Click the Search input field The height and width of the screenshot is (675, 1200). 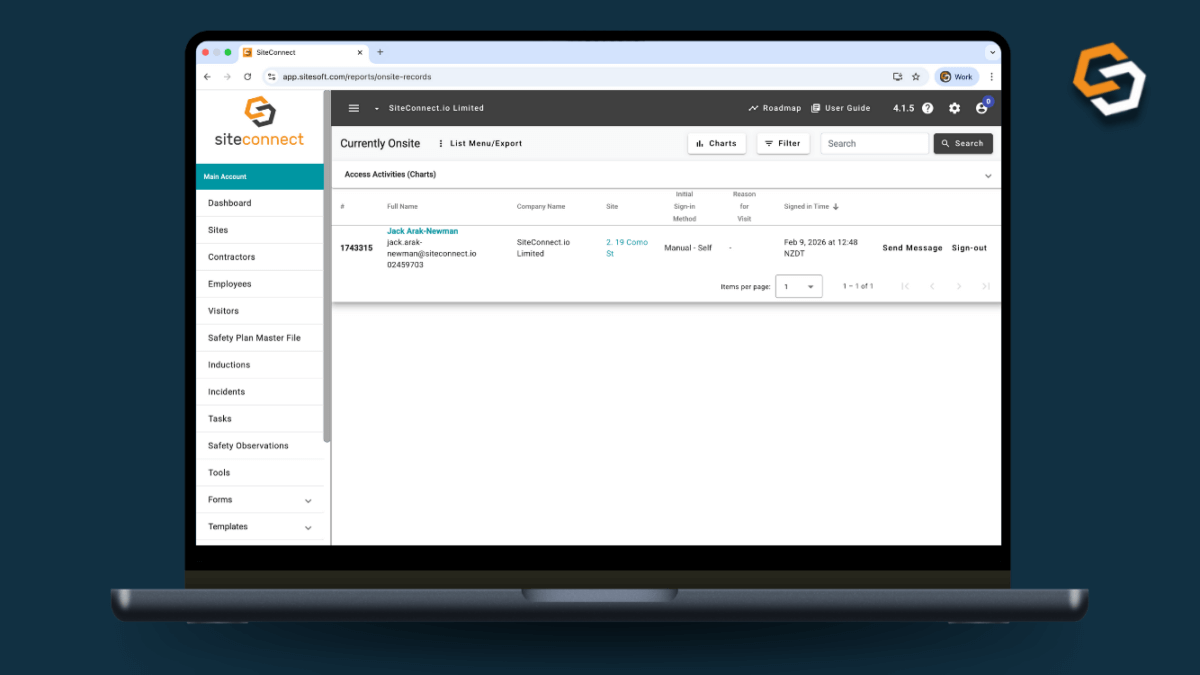pos(874,144)
